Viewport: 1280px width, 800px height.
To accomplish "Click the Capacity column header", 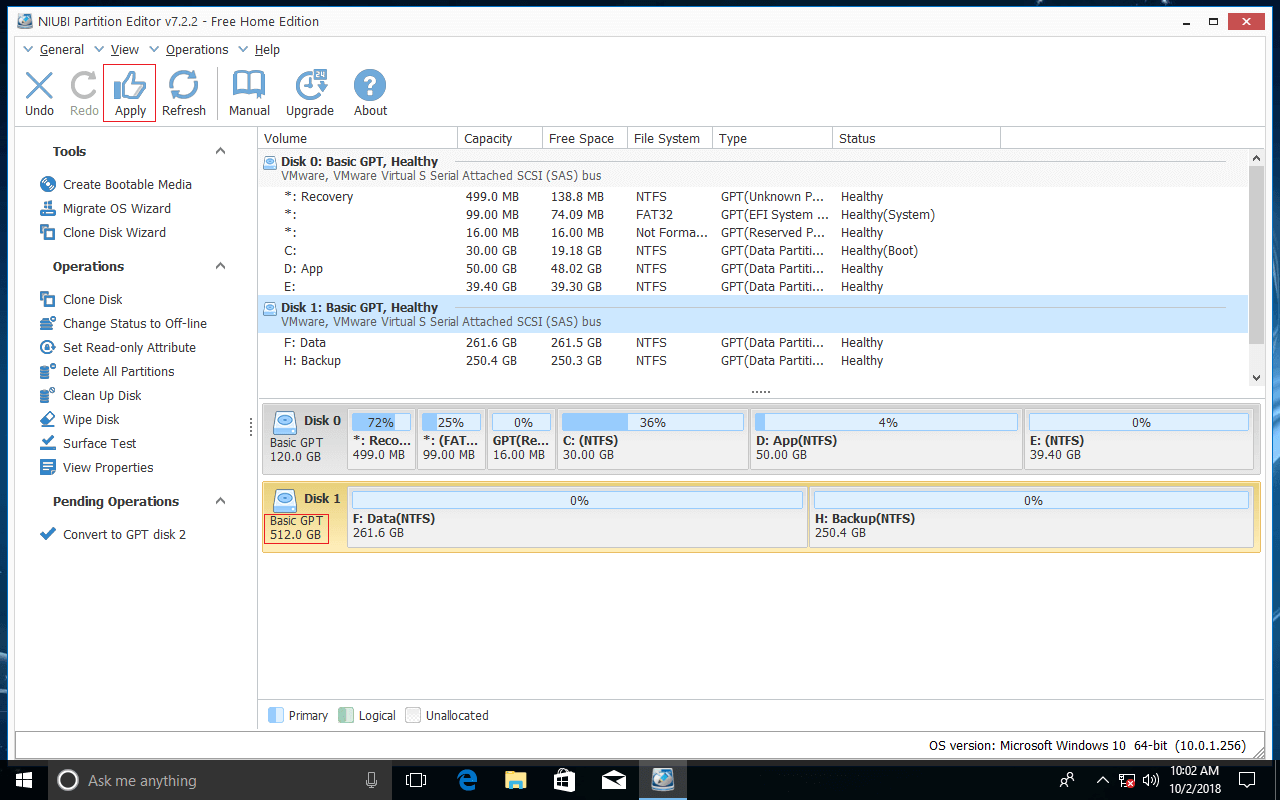I will pyautogui.click(x=489, y=139).
